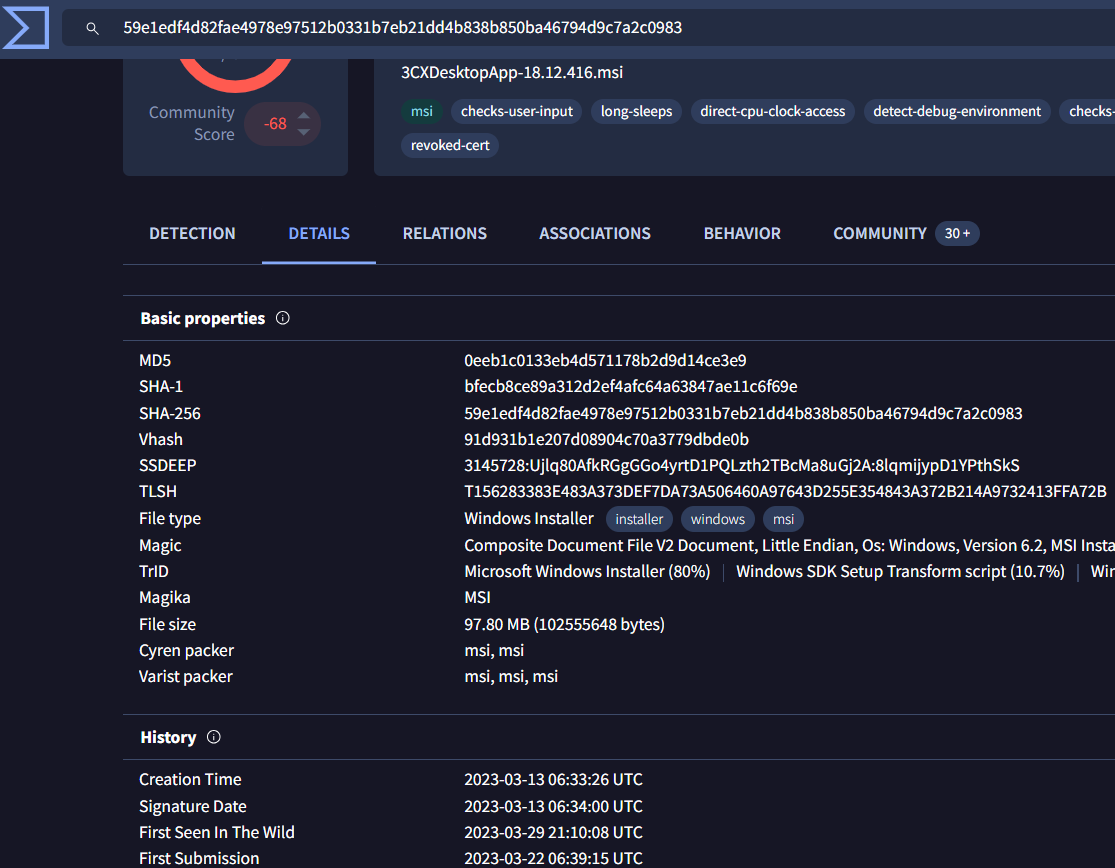Click the -68 community score value
1115x868 pixels.
pos(275,124)
